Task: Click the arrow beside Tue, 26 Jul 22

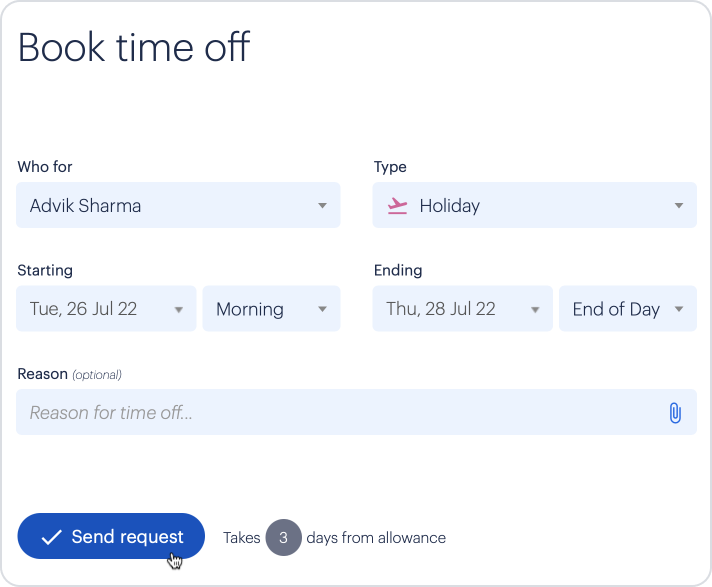Action: pyautogui.click(x=179, y=310)
